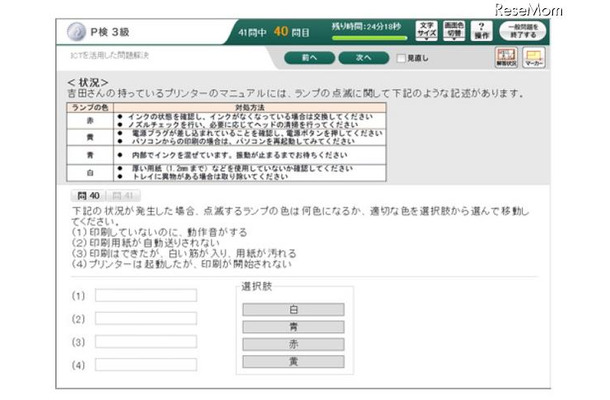
Task: Click 一般問題を終了する to end the exam
Action: pos(523,31)
